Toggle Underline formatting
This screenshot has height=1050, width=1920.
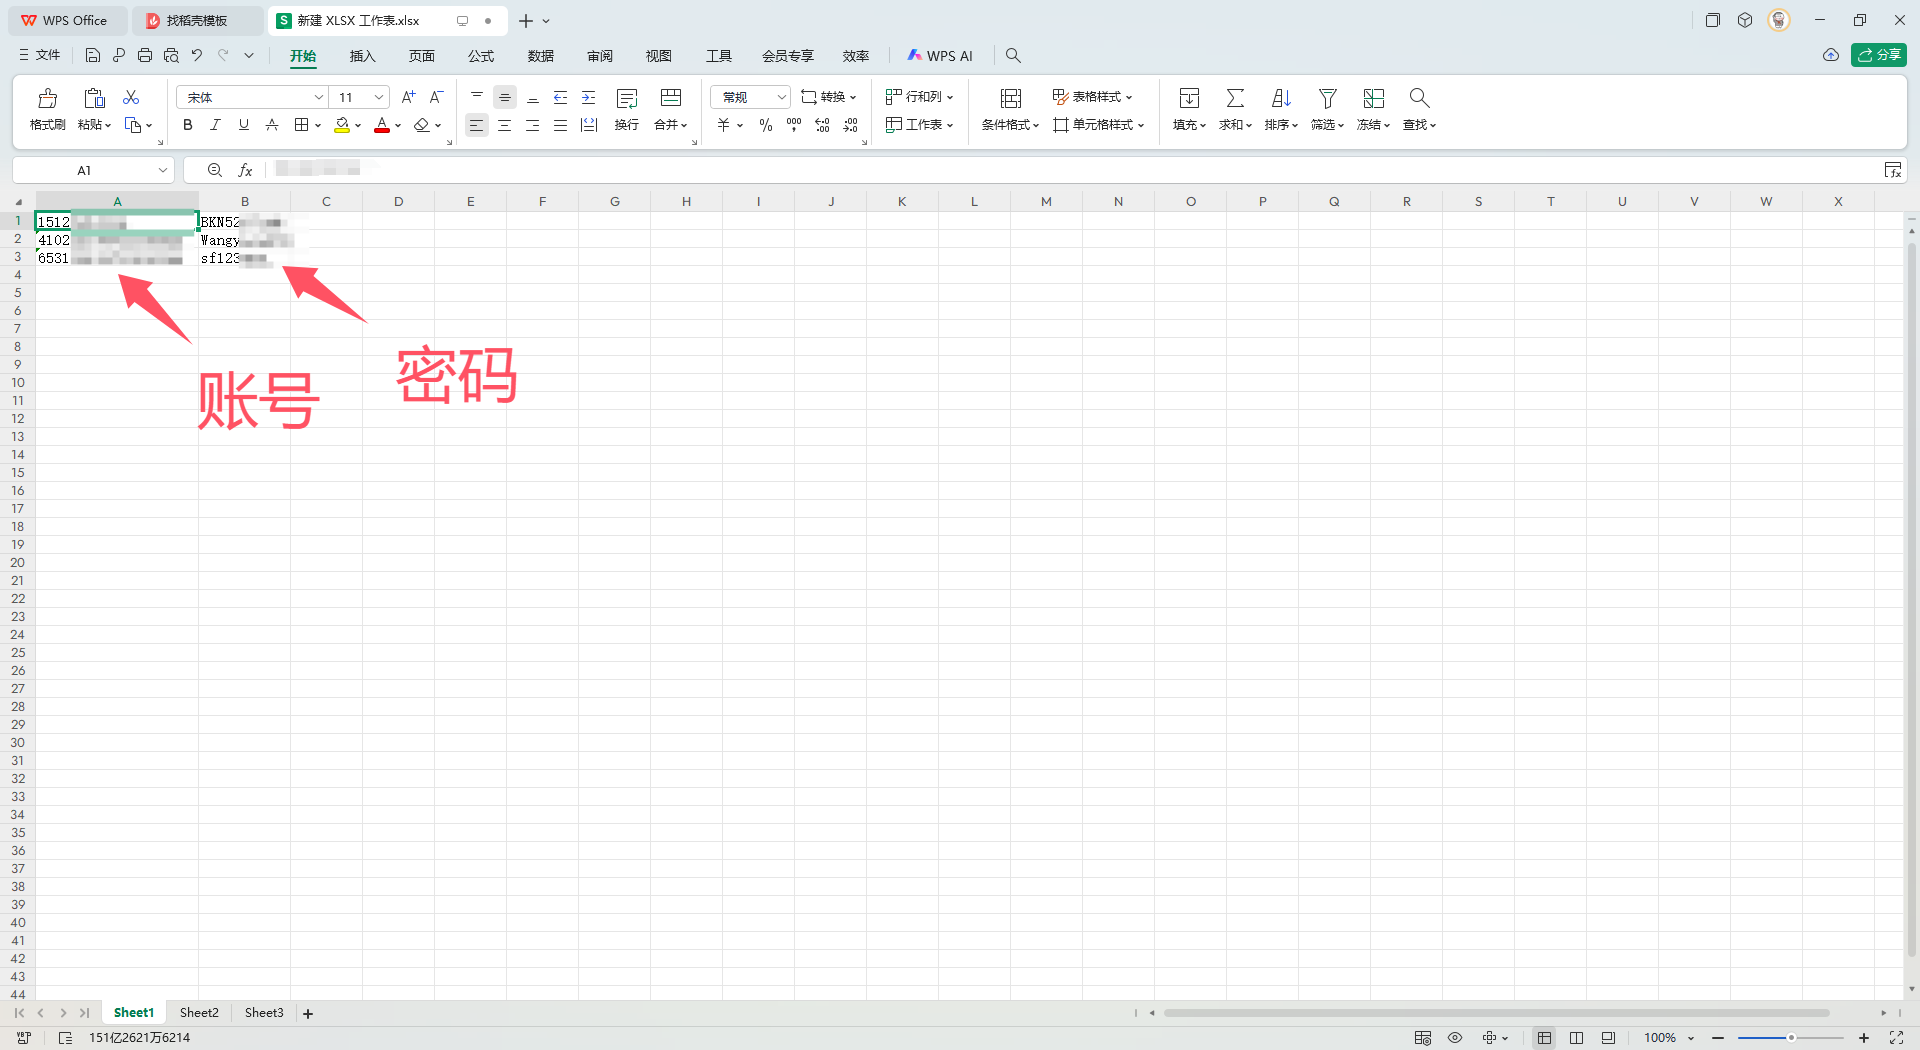[243, 125]
